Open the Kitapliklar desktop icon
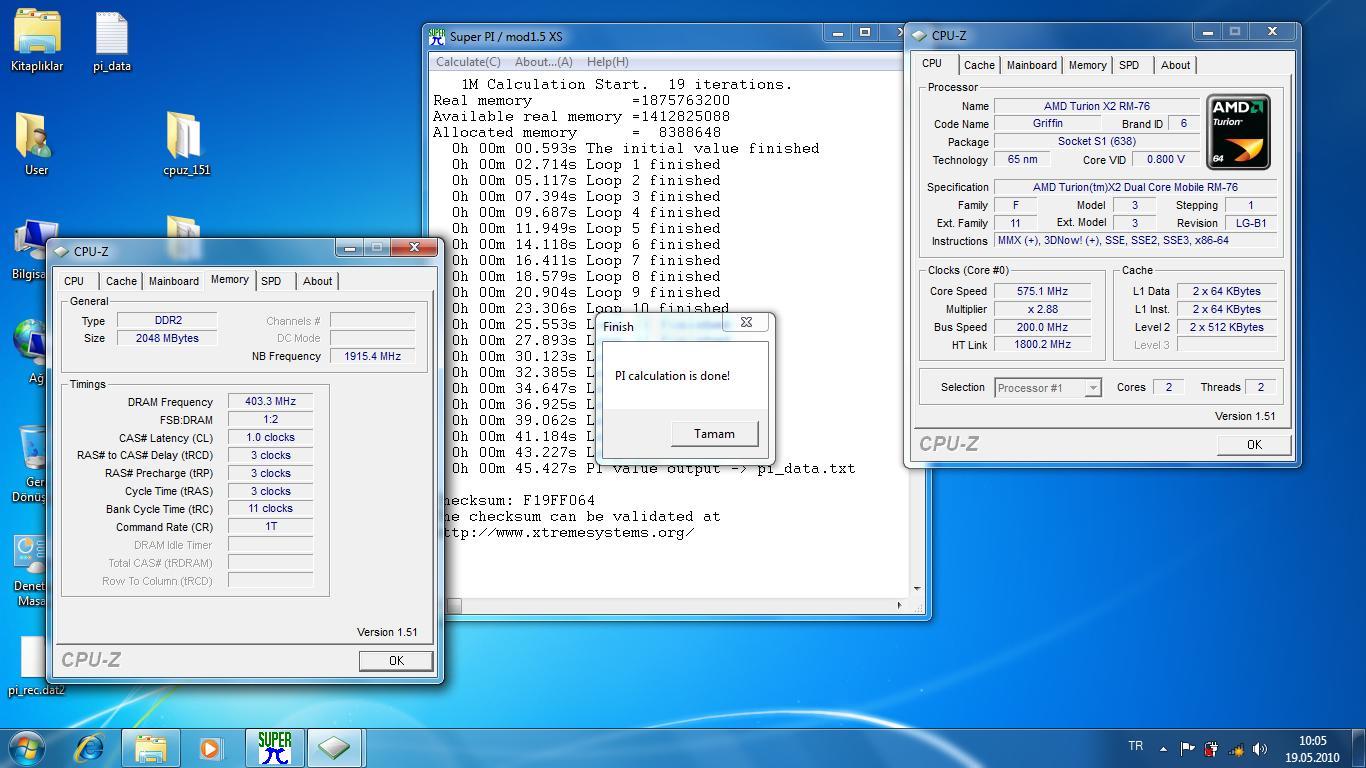The height and width of the screenshot is (768, 1366). click(37, 40)
